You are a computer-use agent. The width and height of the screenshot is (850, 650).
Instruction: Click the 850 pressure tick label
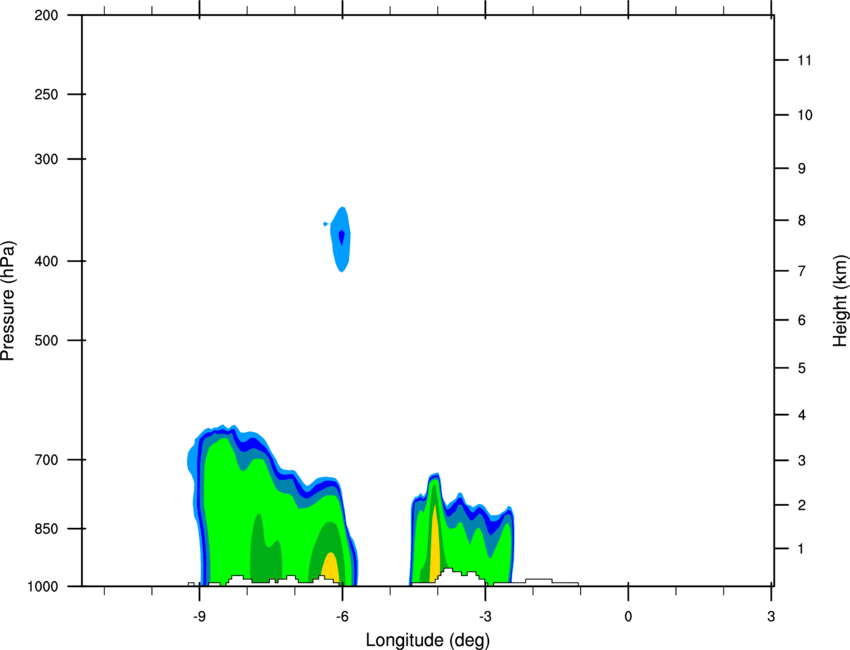click(46, 529)
